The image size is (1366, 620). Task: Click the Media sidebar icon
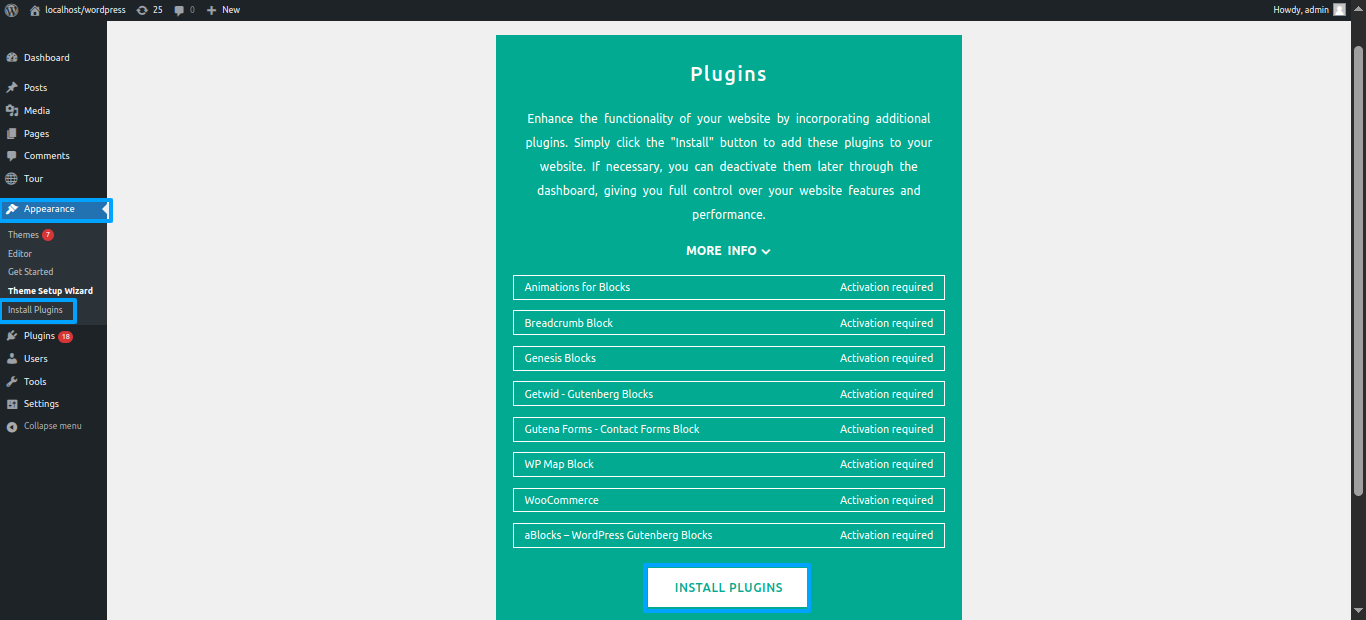click(12, 111)
